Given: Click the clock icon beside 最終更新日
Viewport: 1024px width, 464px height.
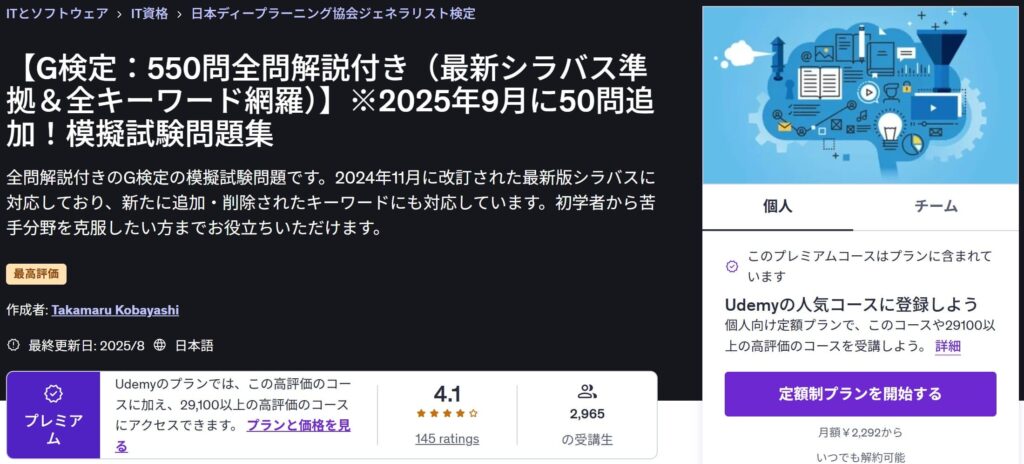Looking at the screenshot, I should (x=14, y=345).
